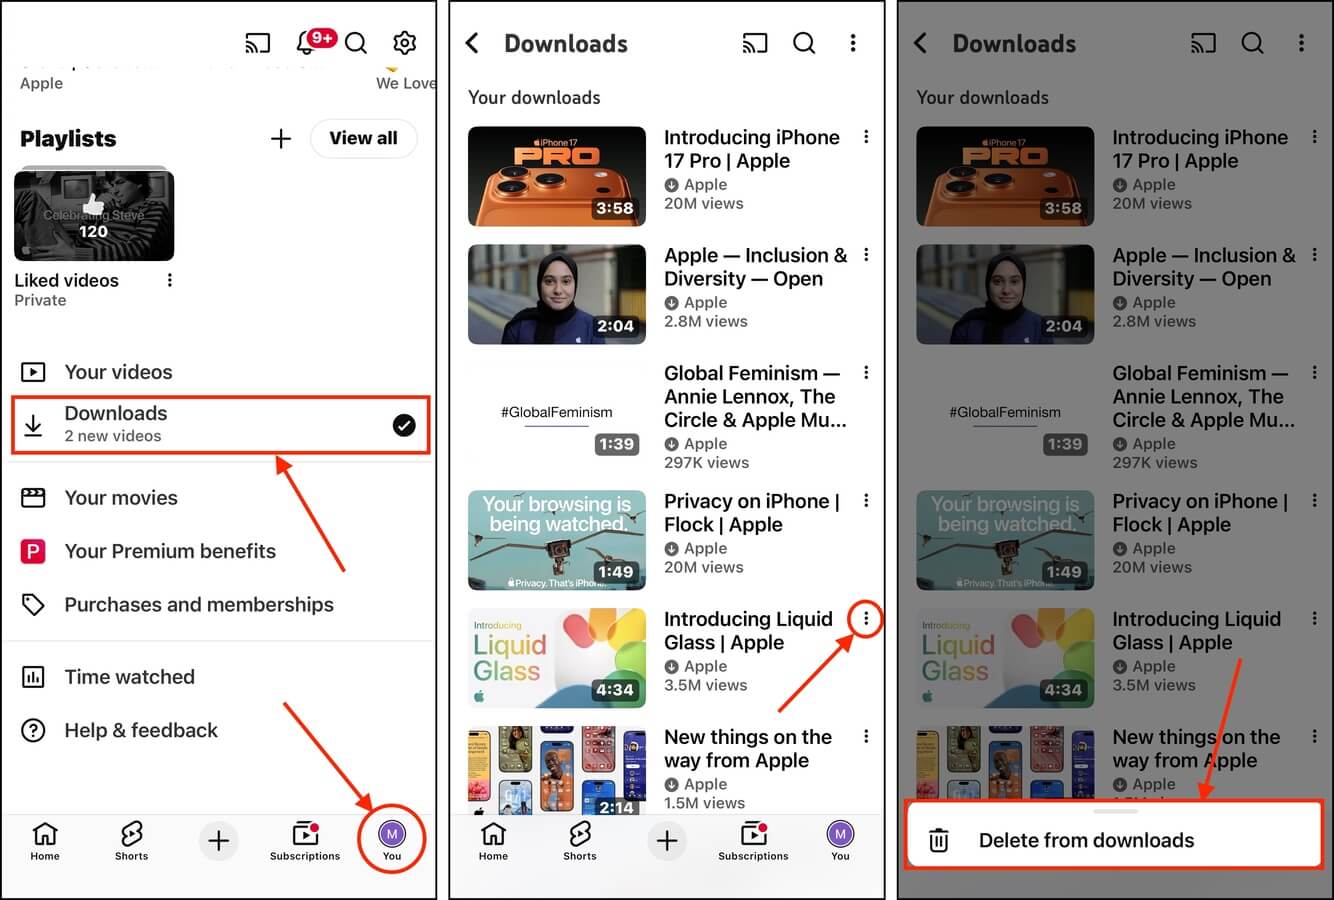1334x900 pixels.
Task: Open the Introducing iPhone 17 Pro thumbnail
Action: [x=556, y=176]
